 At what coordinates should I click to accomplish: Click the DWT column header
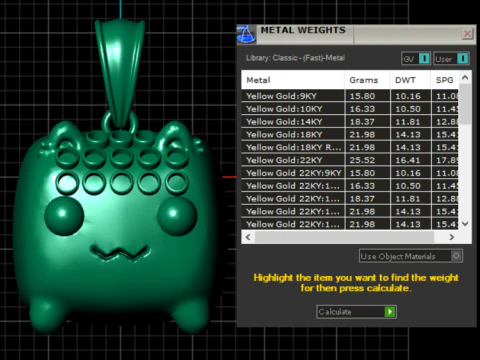(410, 80)
